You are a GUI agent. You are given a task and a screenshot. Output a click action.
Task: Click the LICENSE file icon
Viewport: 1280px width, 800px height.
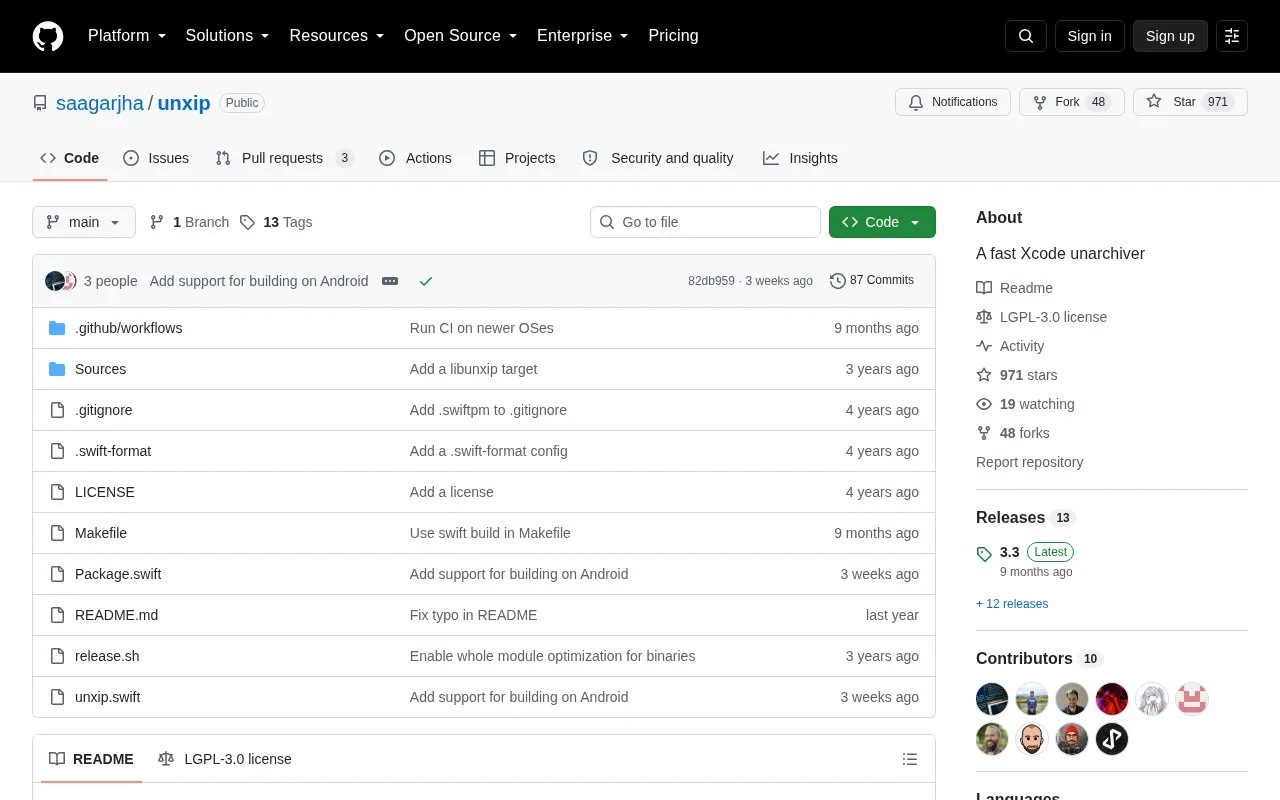coord(57,492)
